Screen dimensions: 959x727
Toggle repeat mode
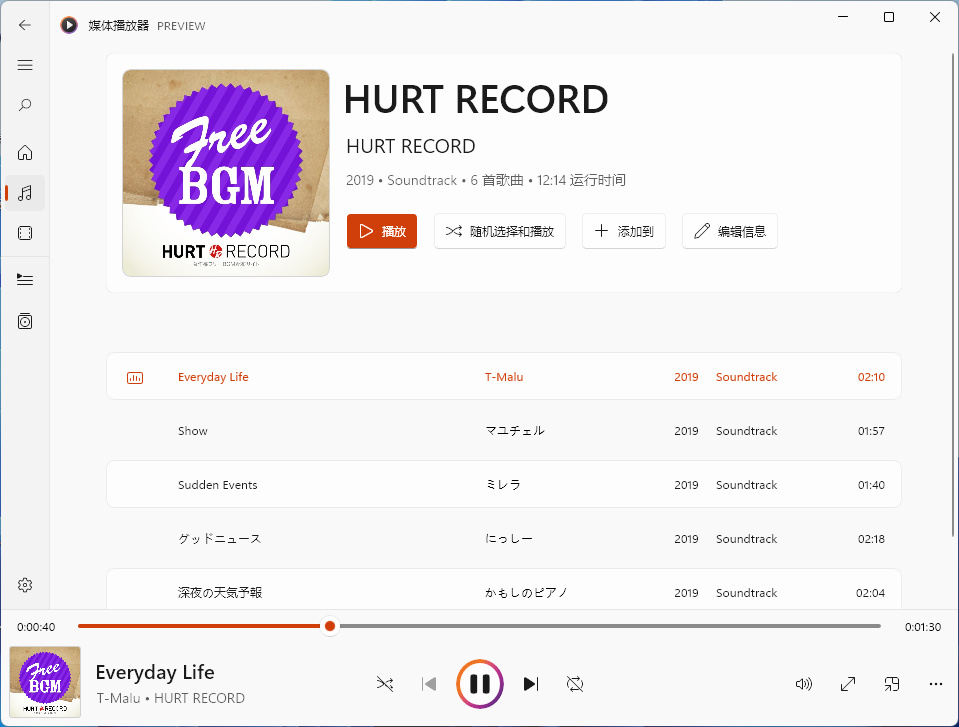point(575,684)
